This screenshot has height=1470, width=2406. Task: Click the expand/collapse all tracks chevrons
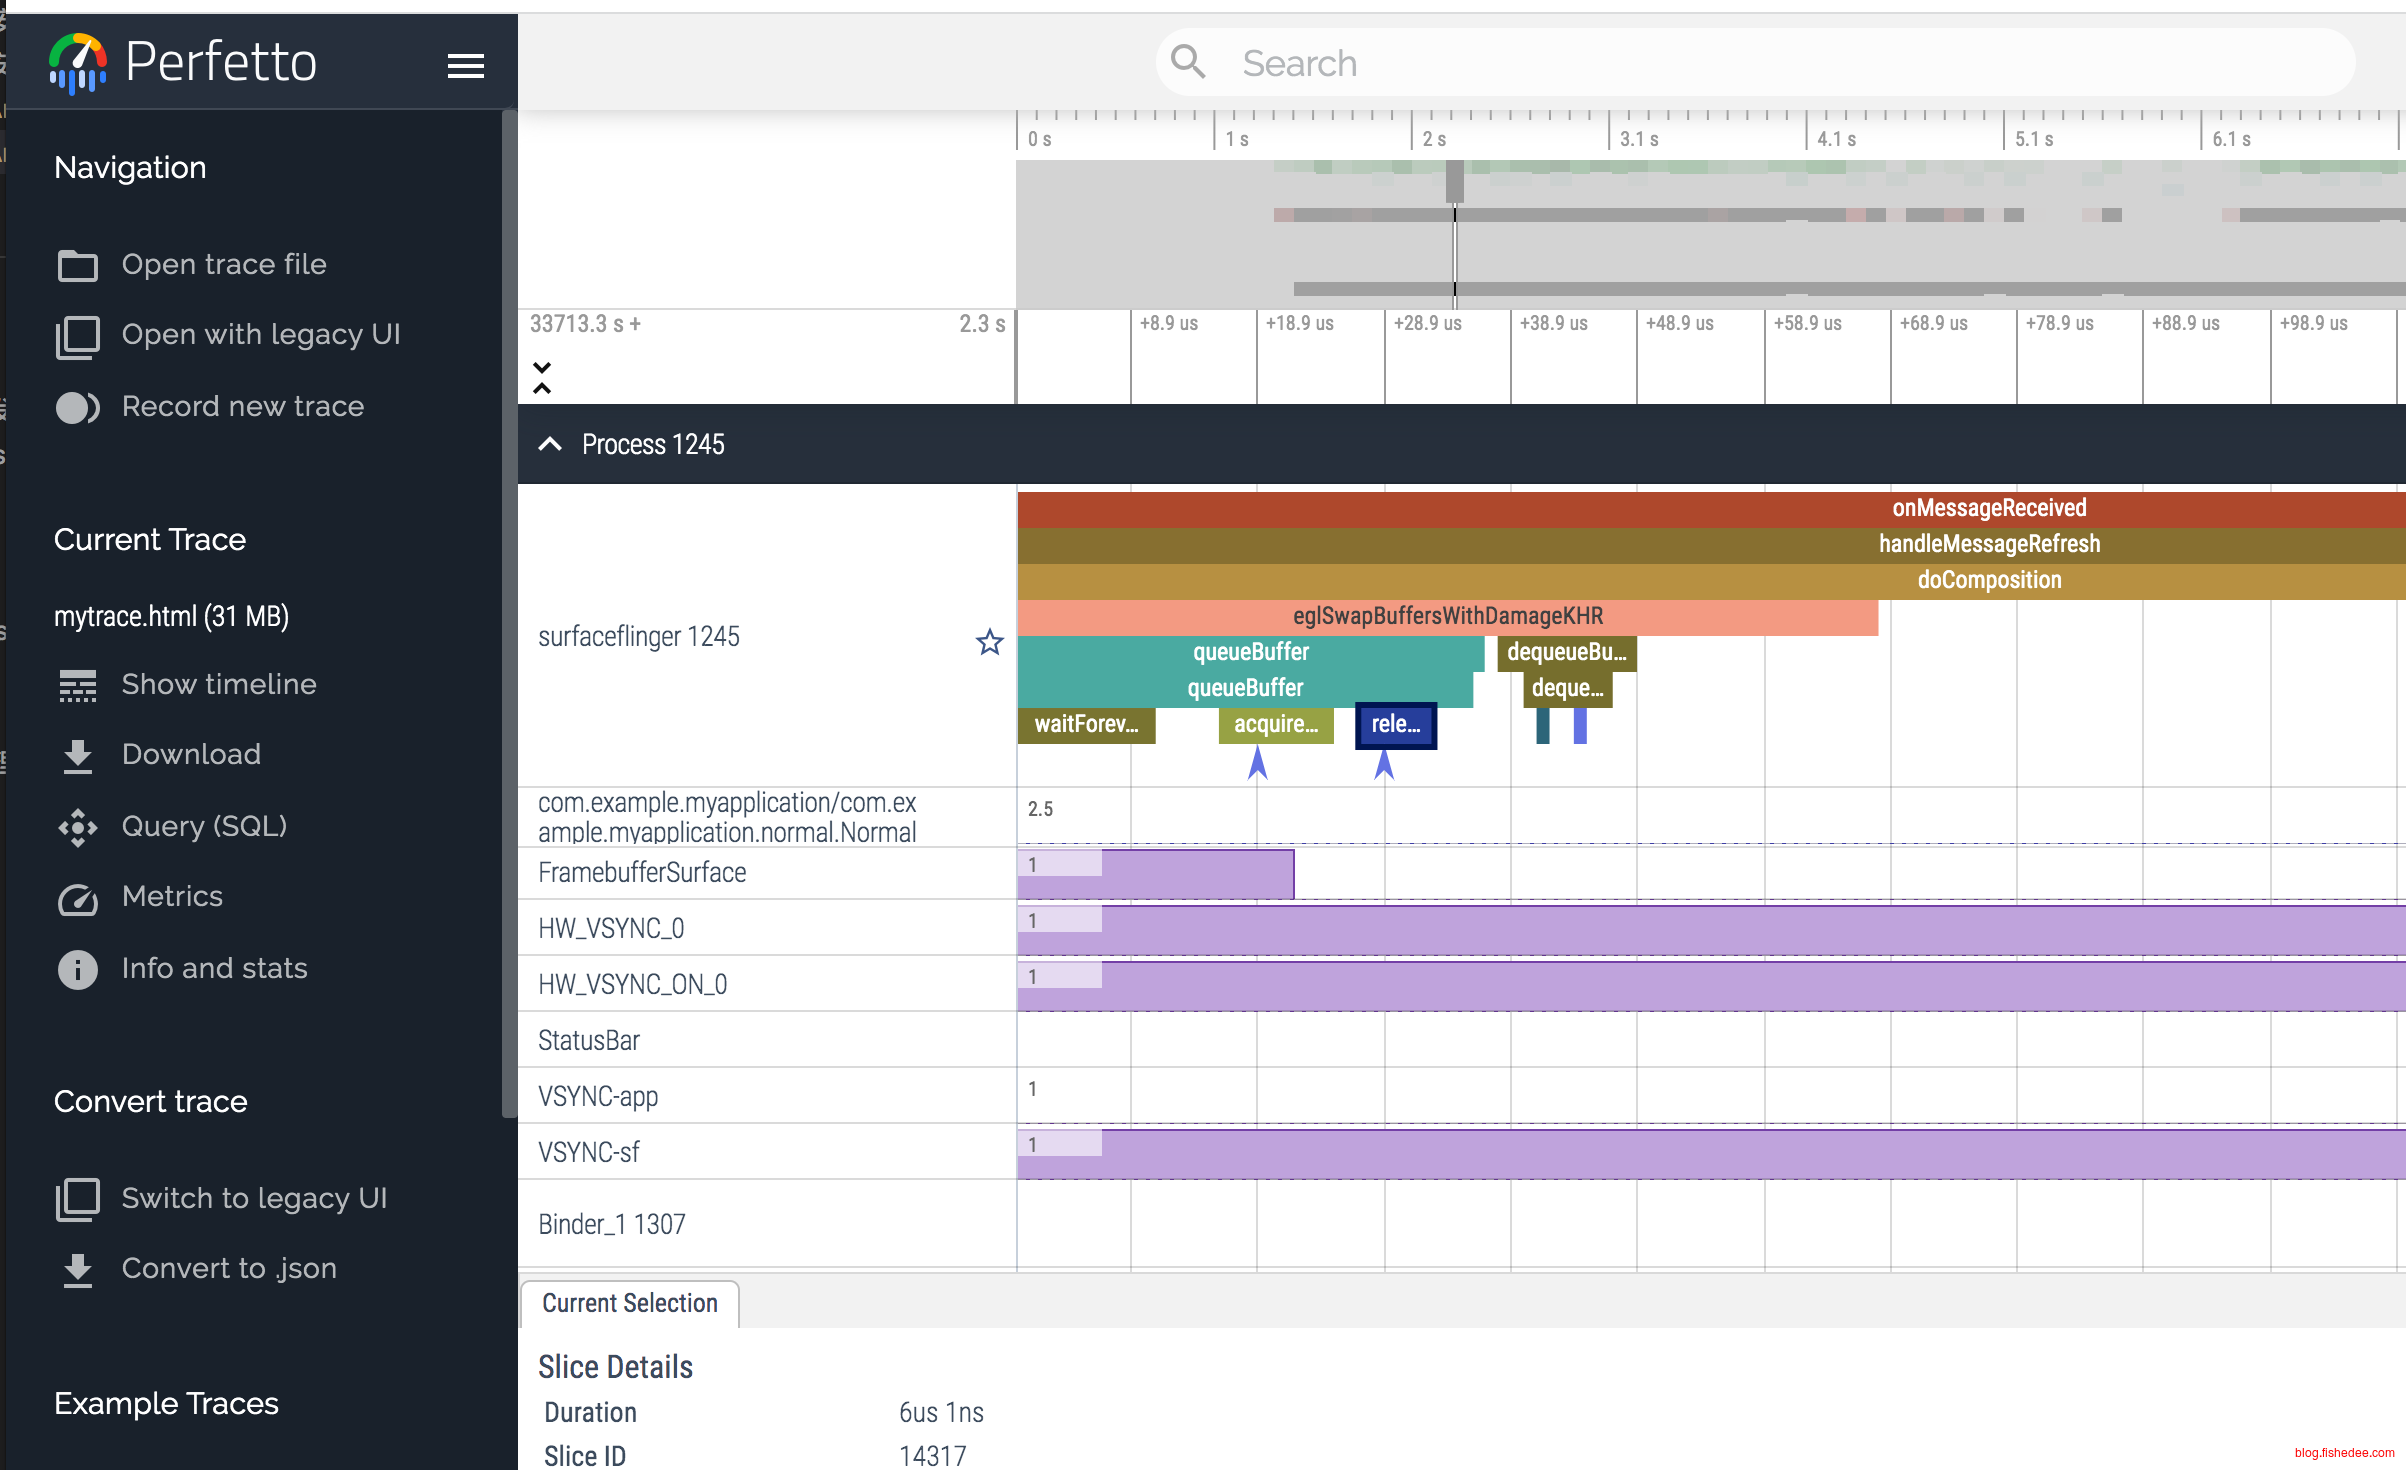tap(542, 378)
